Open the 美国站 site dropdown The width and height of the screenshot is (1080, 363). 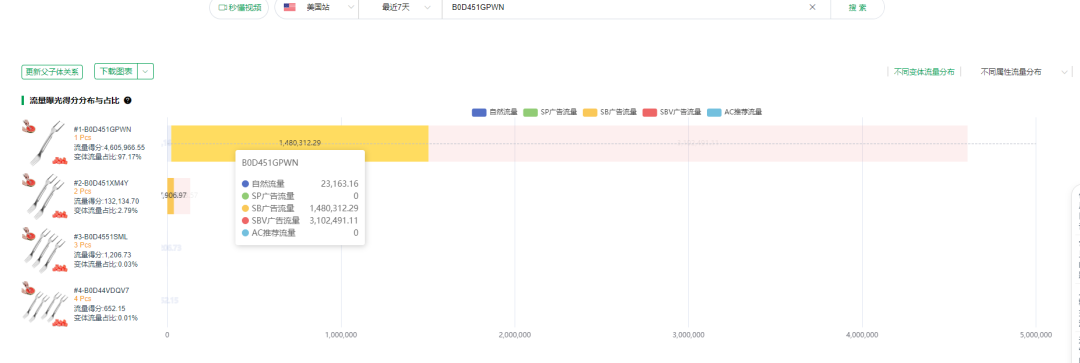coord(317,7)
